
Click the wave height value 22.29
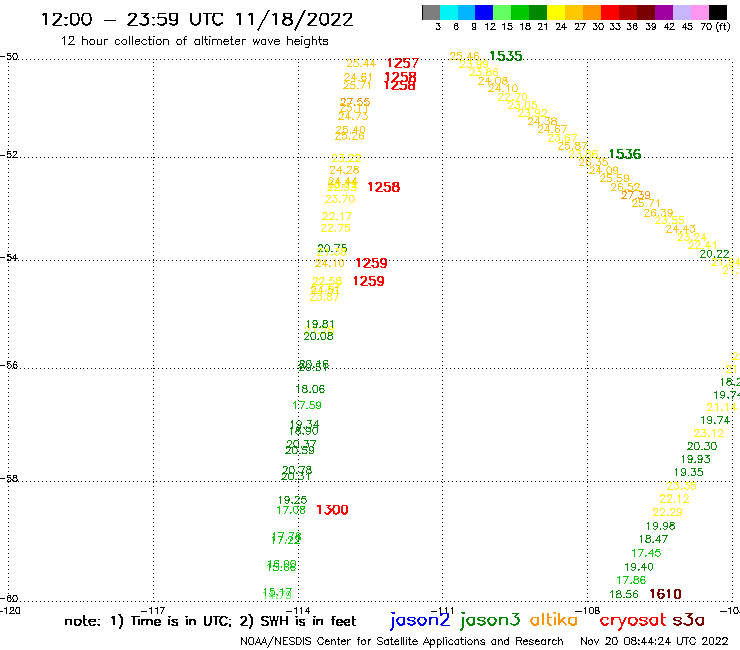point(668,512)
